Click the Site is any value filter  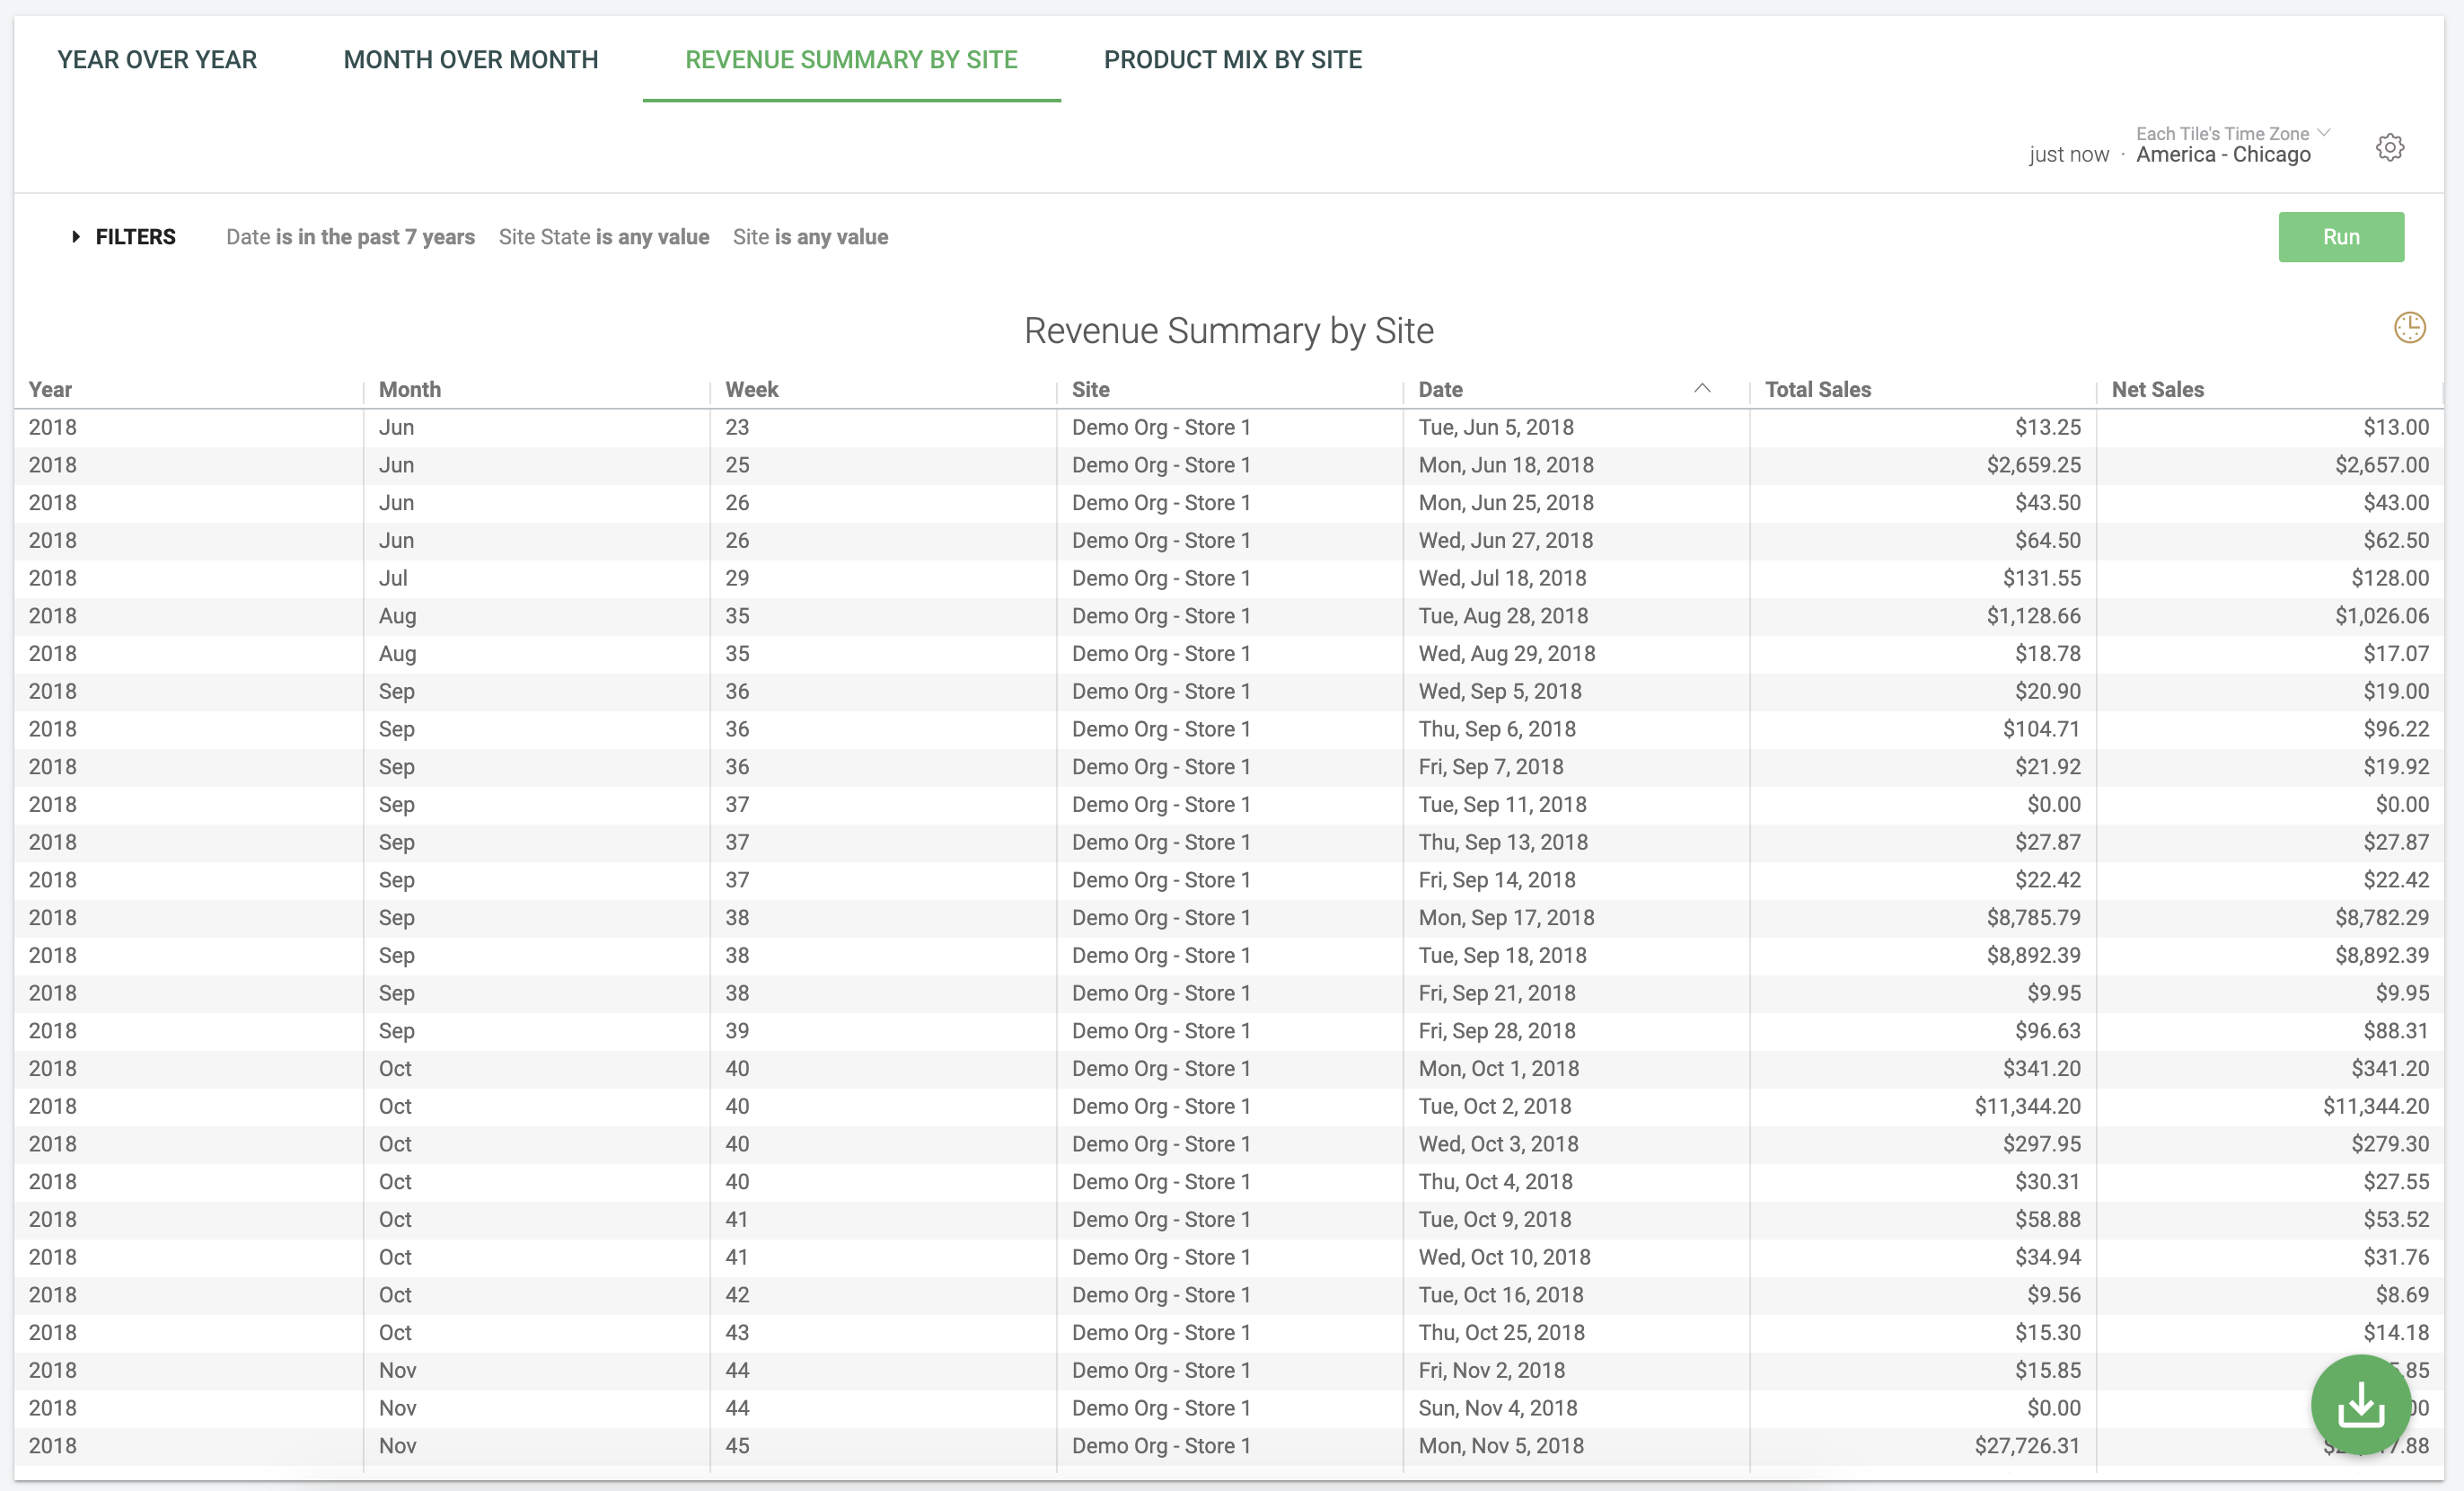(x=810, y=237)
